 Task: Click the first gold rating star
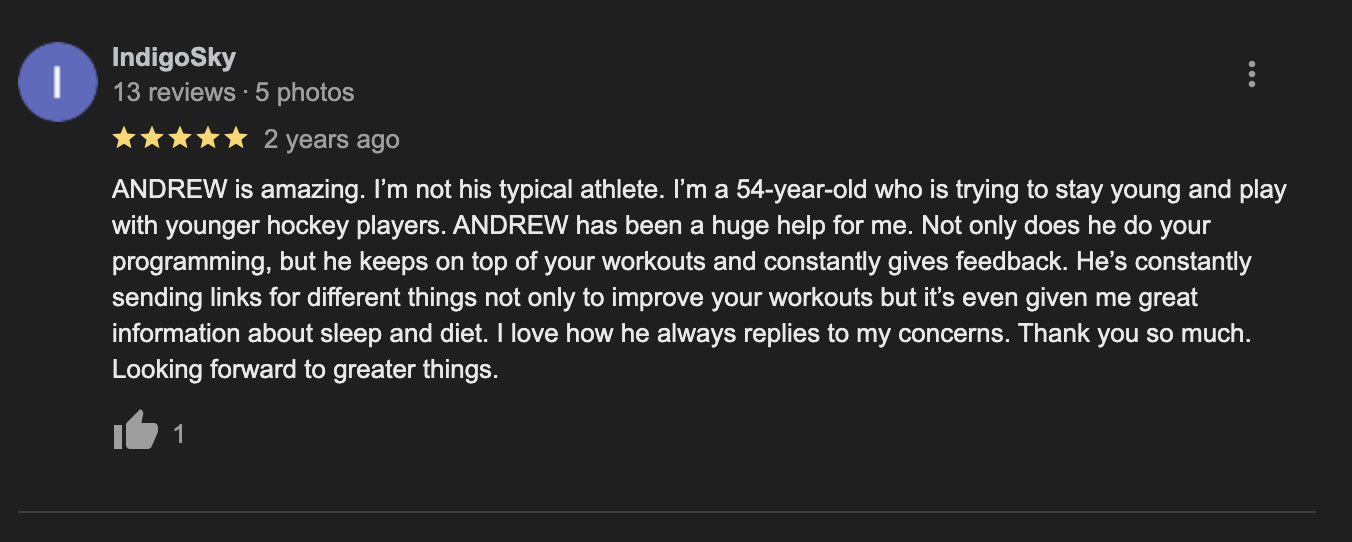coord(124,138)
